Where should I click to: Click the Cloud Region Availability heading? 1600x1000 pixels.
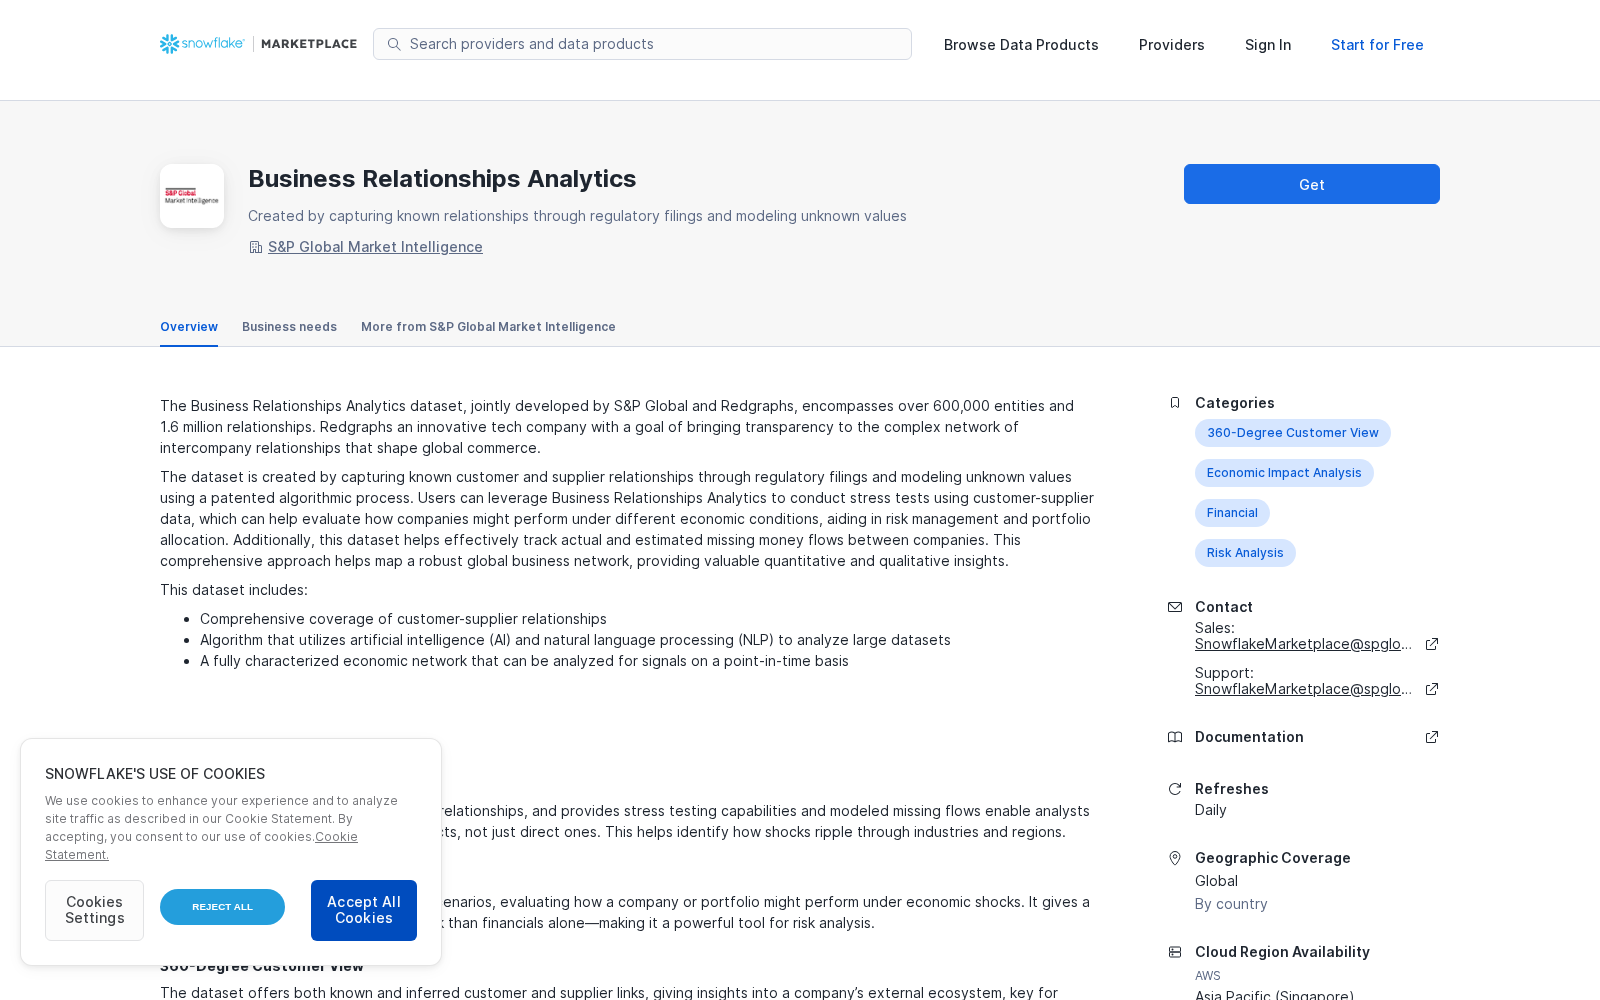click(x=1282, y=952)
